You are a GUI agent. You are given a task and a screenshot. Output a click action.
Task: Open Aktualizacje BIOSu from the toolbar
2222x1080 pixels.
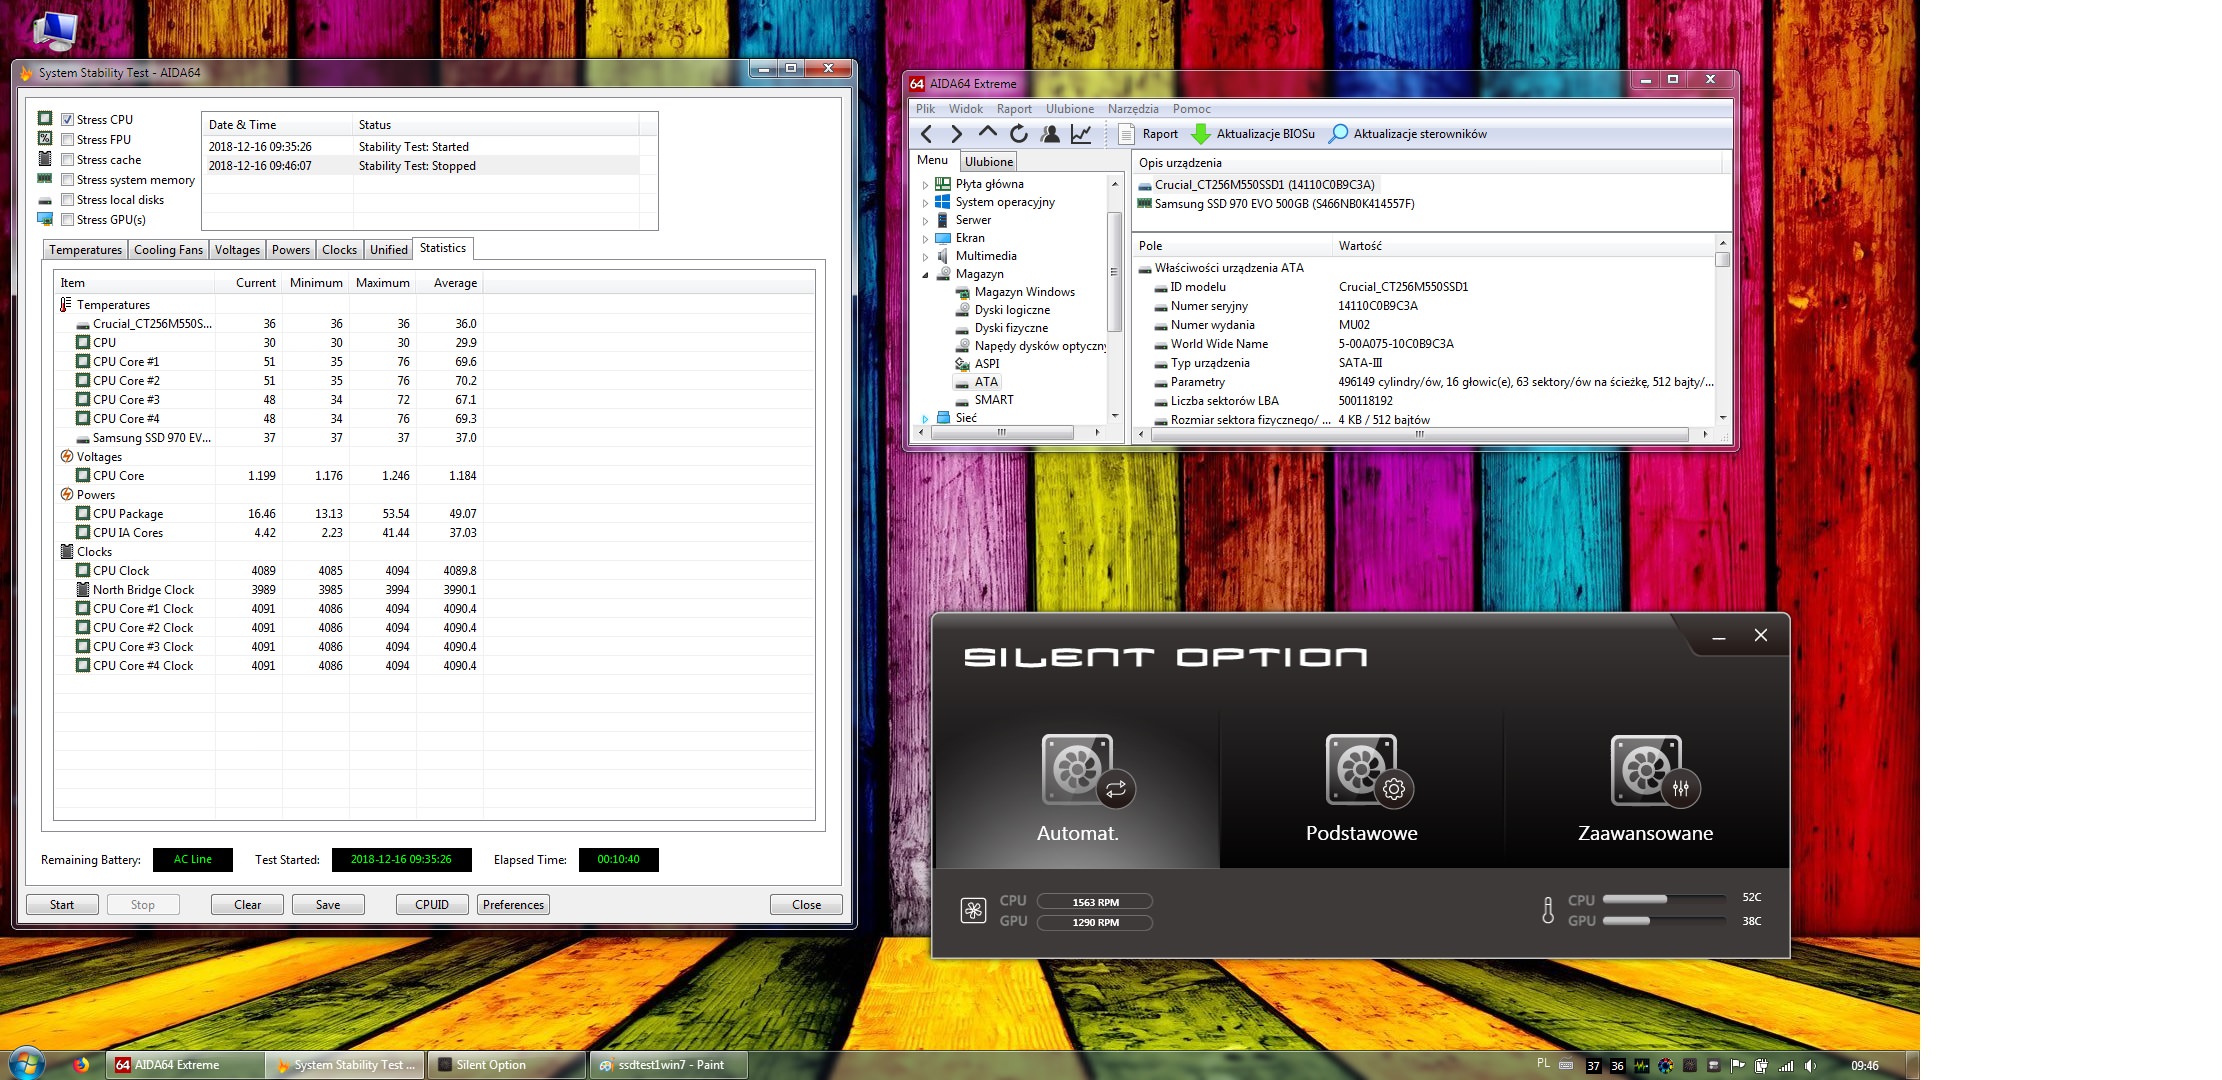(x=1254, y=134)
